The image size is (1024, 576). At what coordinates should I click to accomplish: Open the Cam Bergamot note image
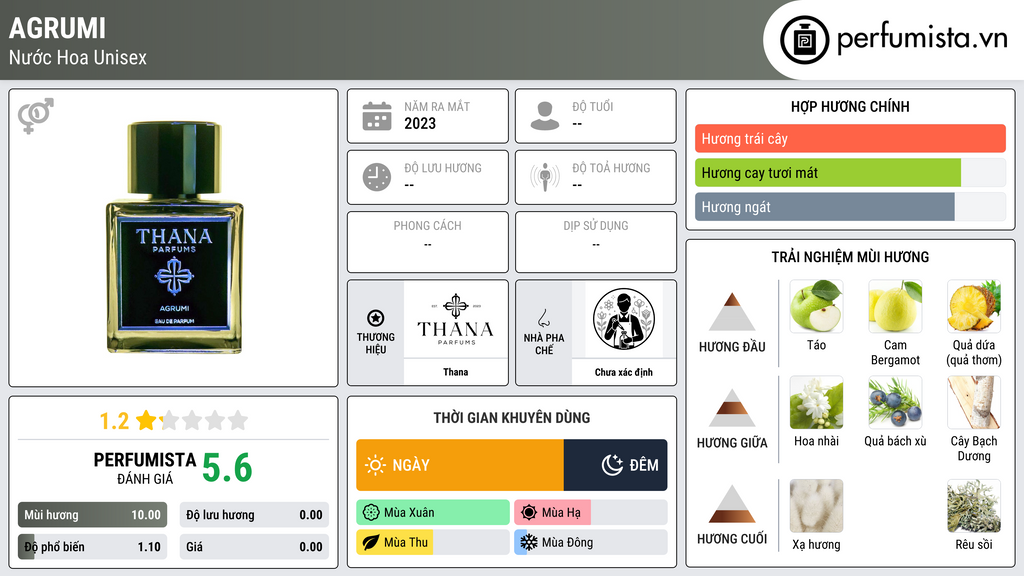[x=895, y=306]
